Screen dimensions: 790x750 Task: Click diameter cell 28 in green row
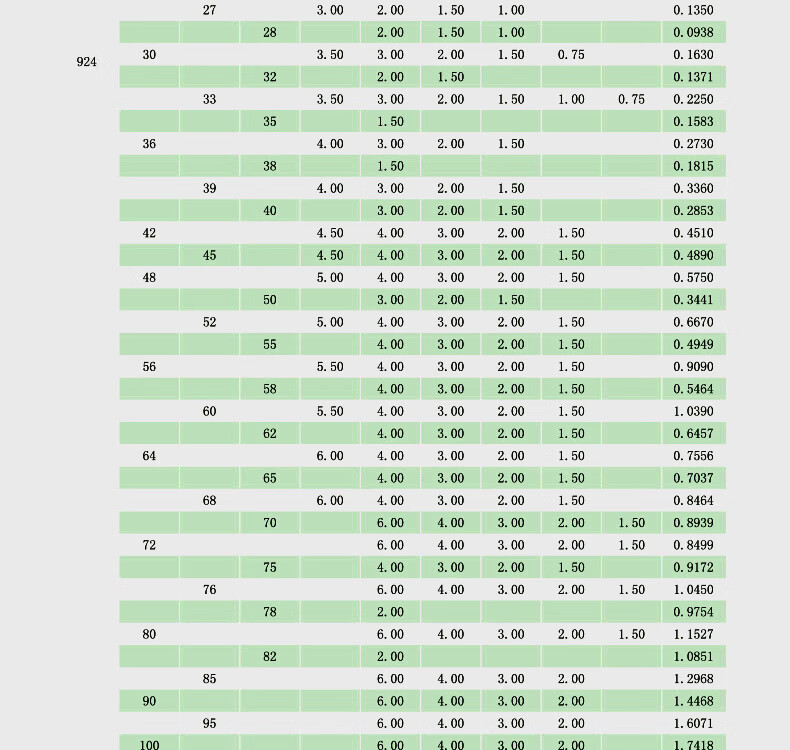(270, 33)
